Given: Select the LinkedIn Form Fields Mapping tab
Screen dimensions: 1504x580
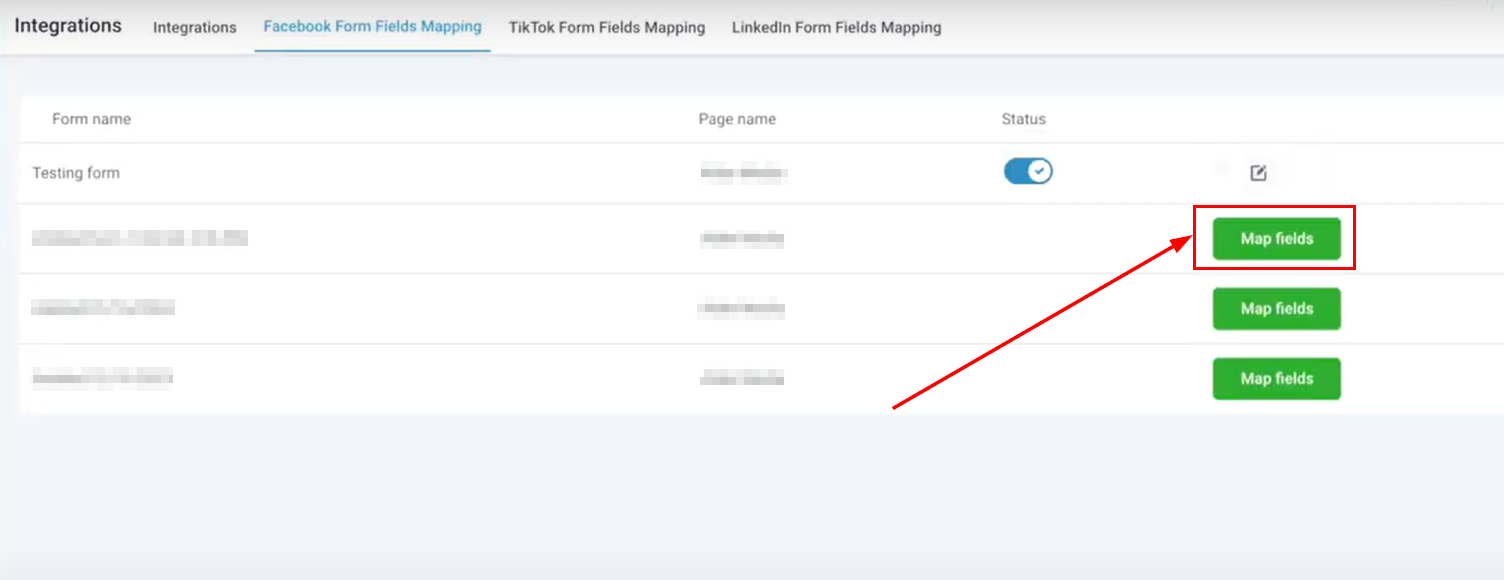Looking at the screenshot, I should (836, 27).
